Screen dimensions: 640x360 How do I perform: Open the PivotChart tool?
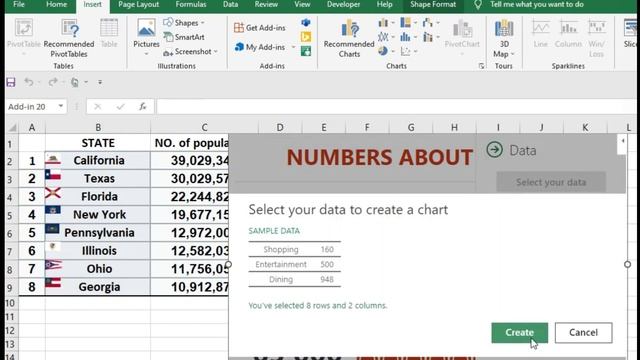462,37
